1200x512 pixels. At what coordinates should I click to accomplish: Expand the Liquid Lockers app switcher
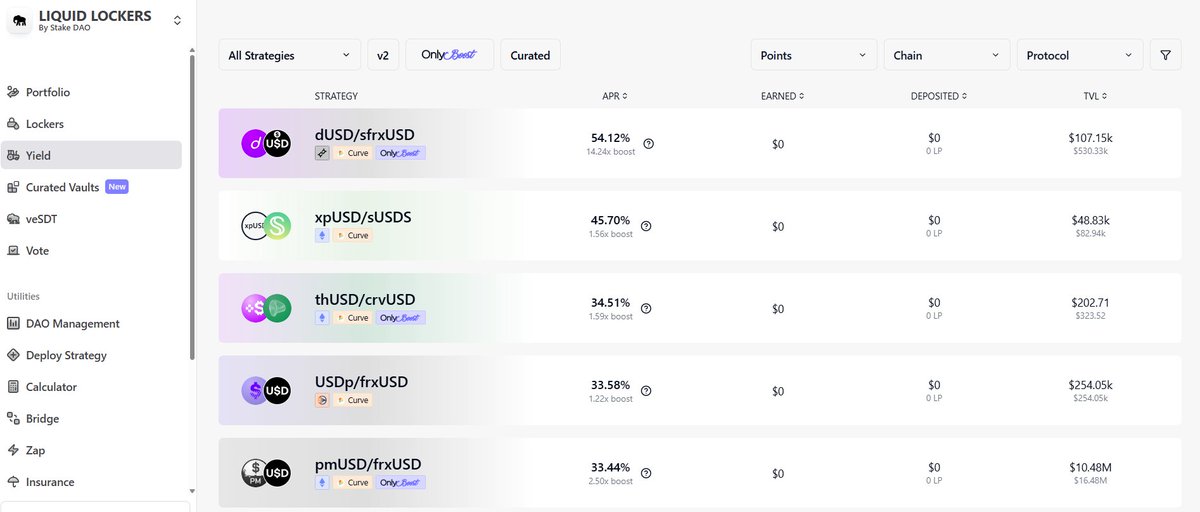pyautogui.click(x=177, y=20)
